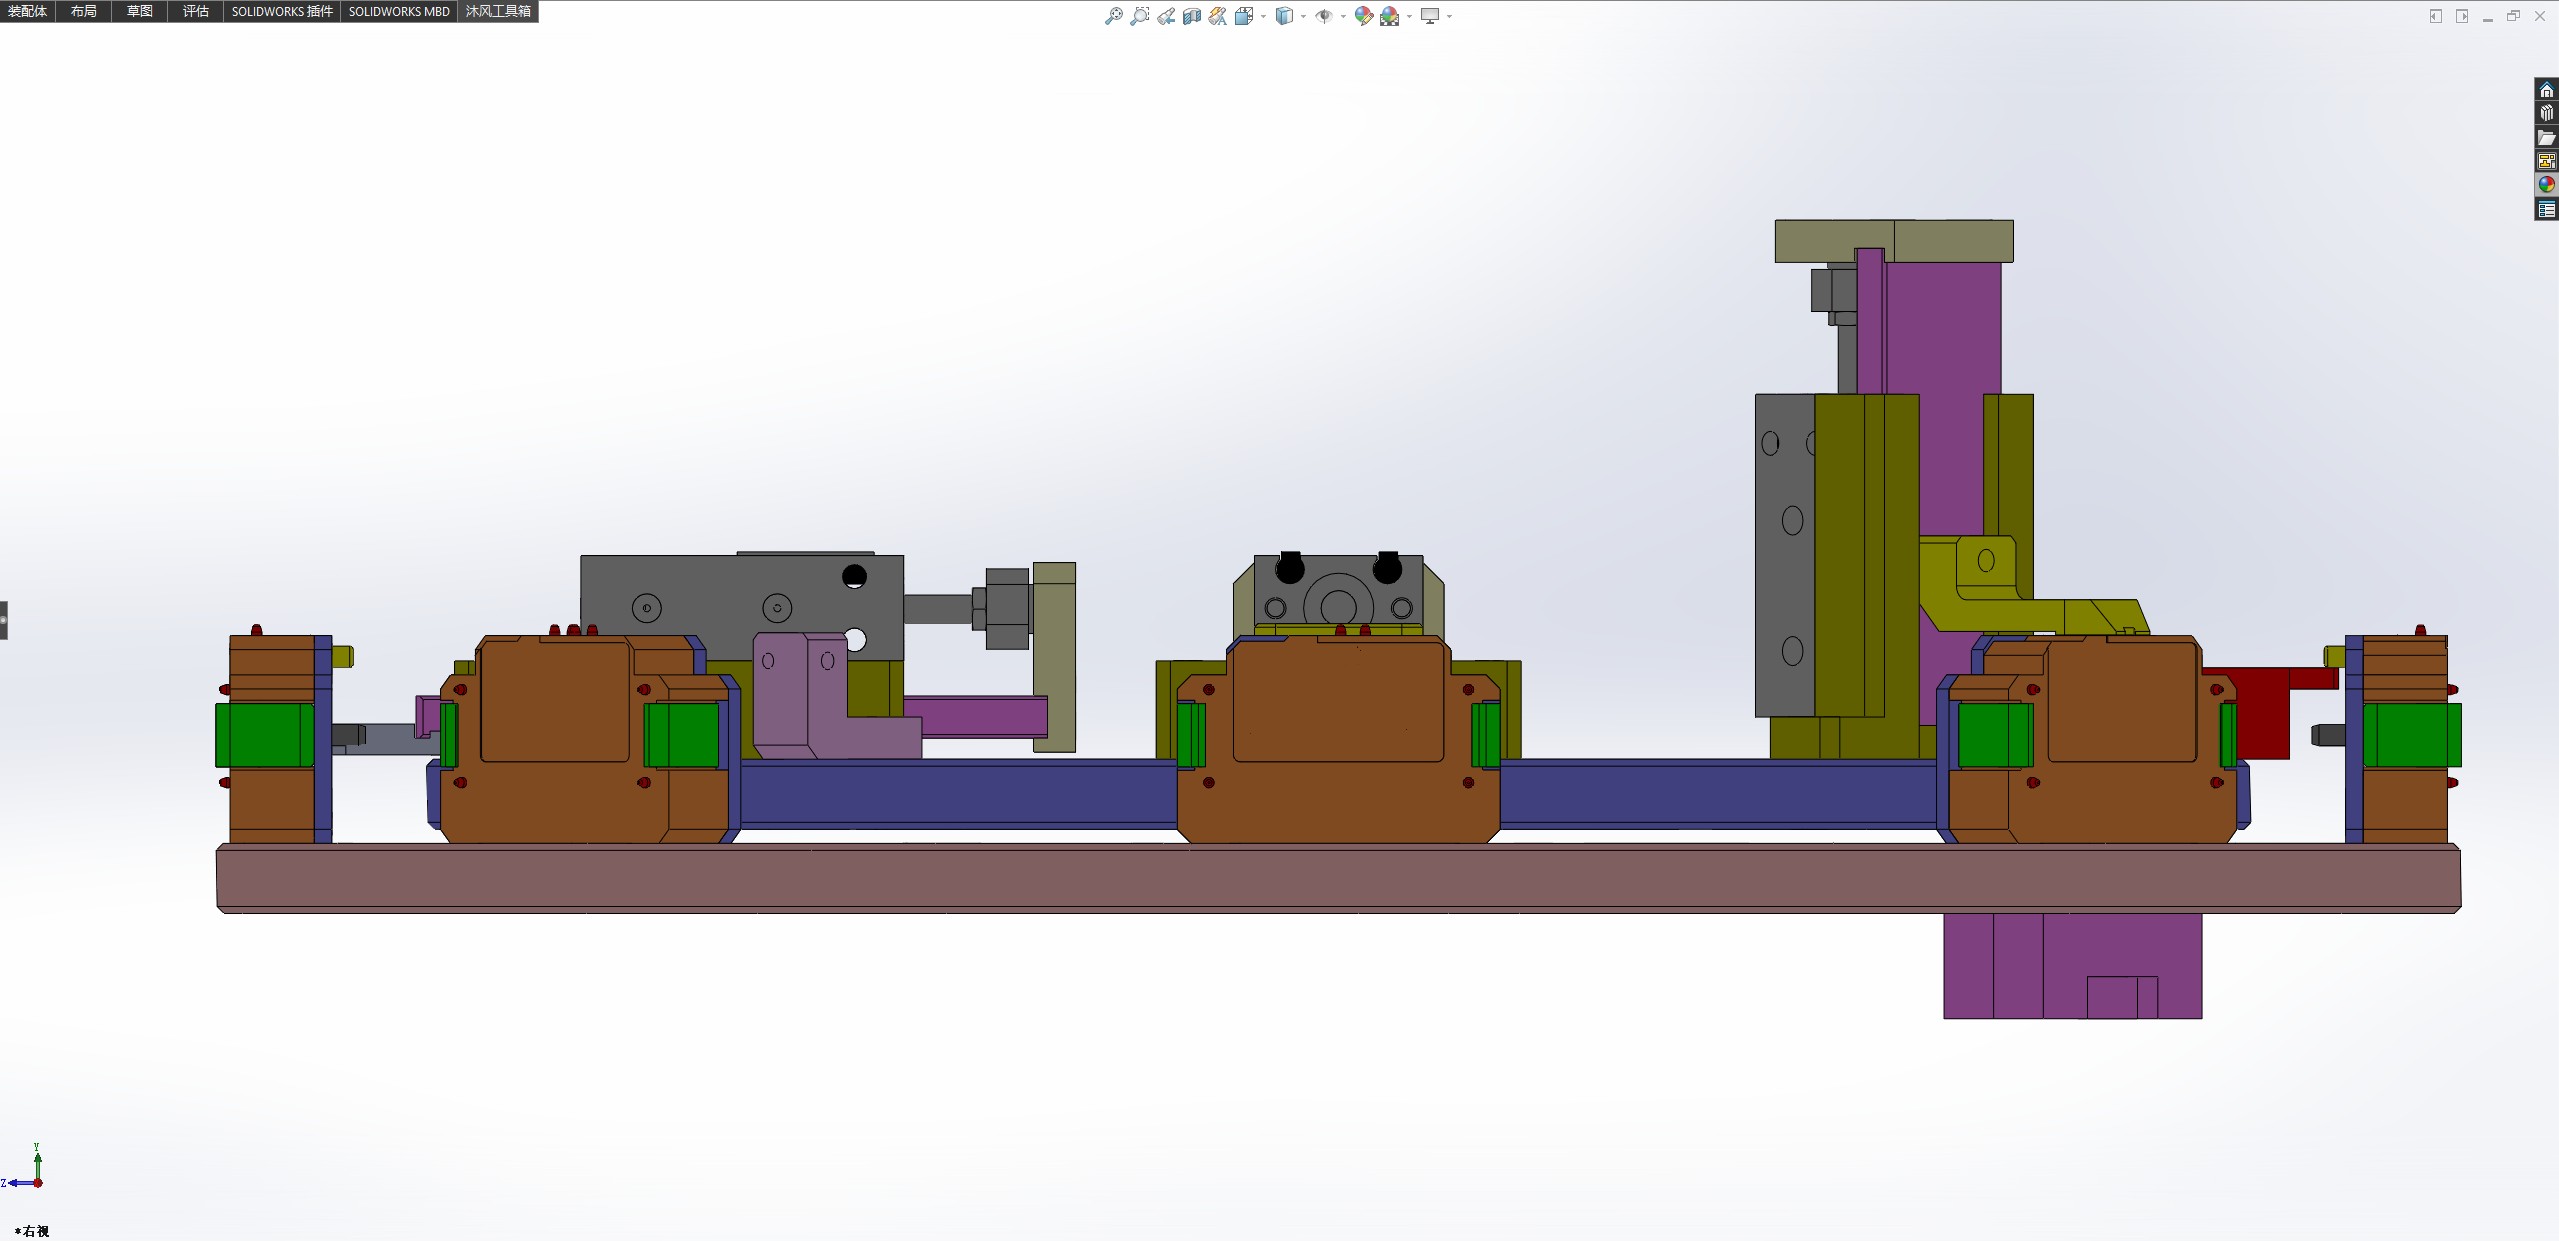Open the Design Library pane
This screenshot has height=1241, width=2559.
tap(2546, 114)
